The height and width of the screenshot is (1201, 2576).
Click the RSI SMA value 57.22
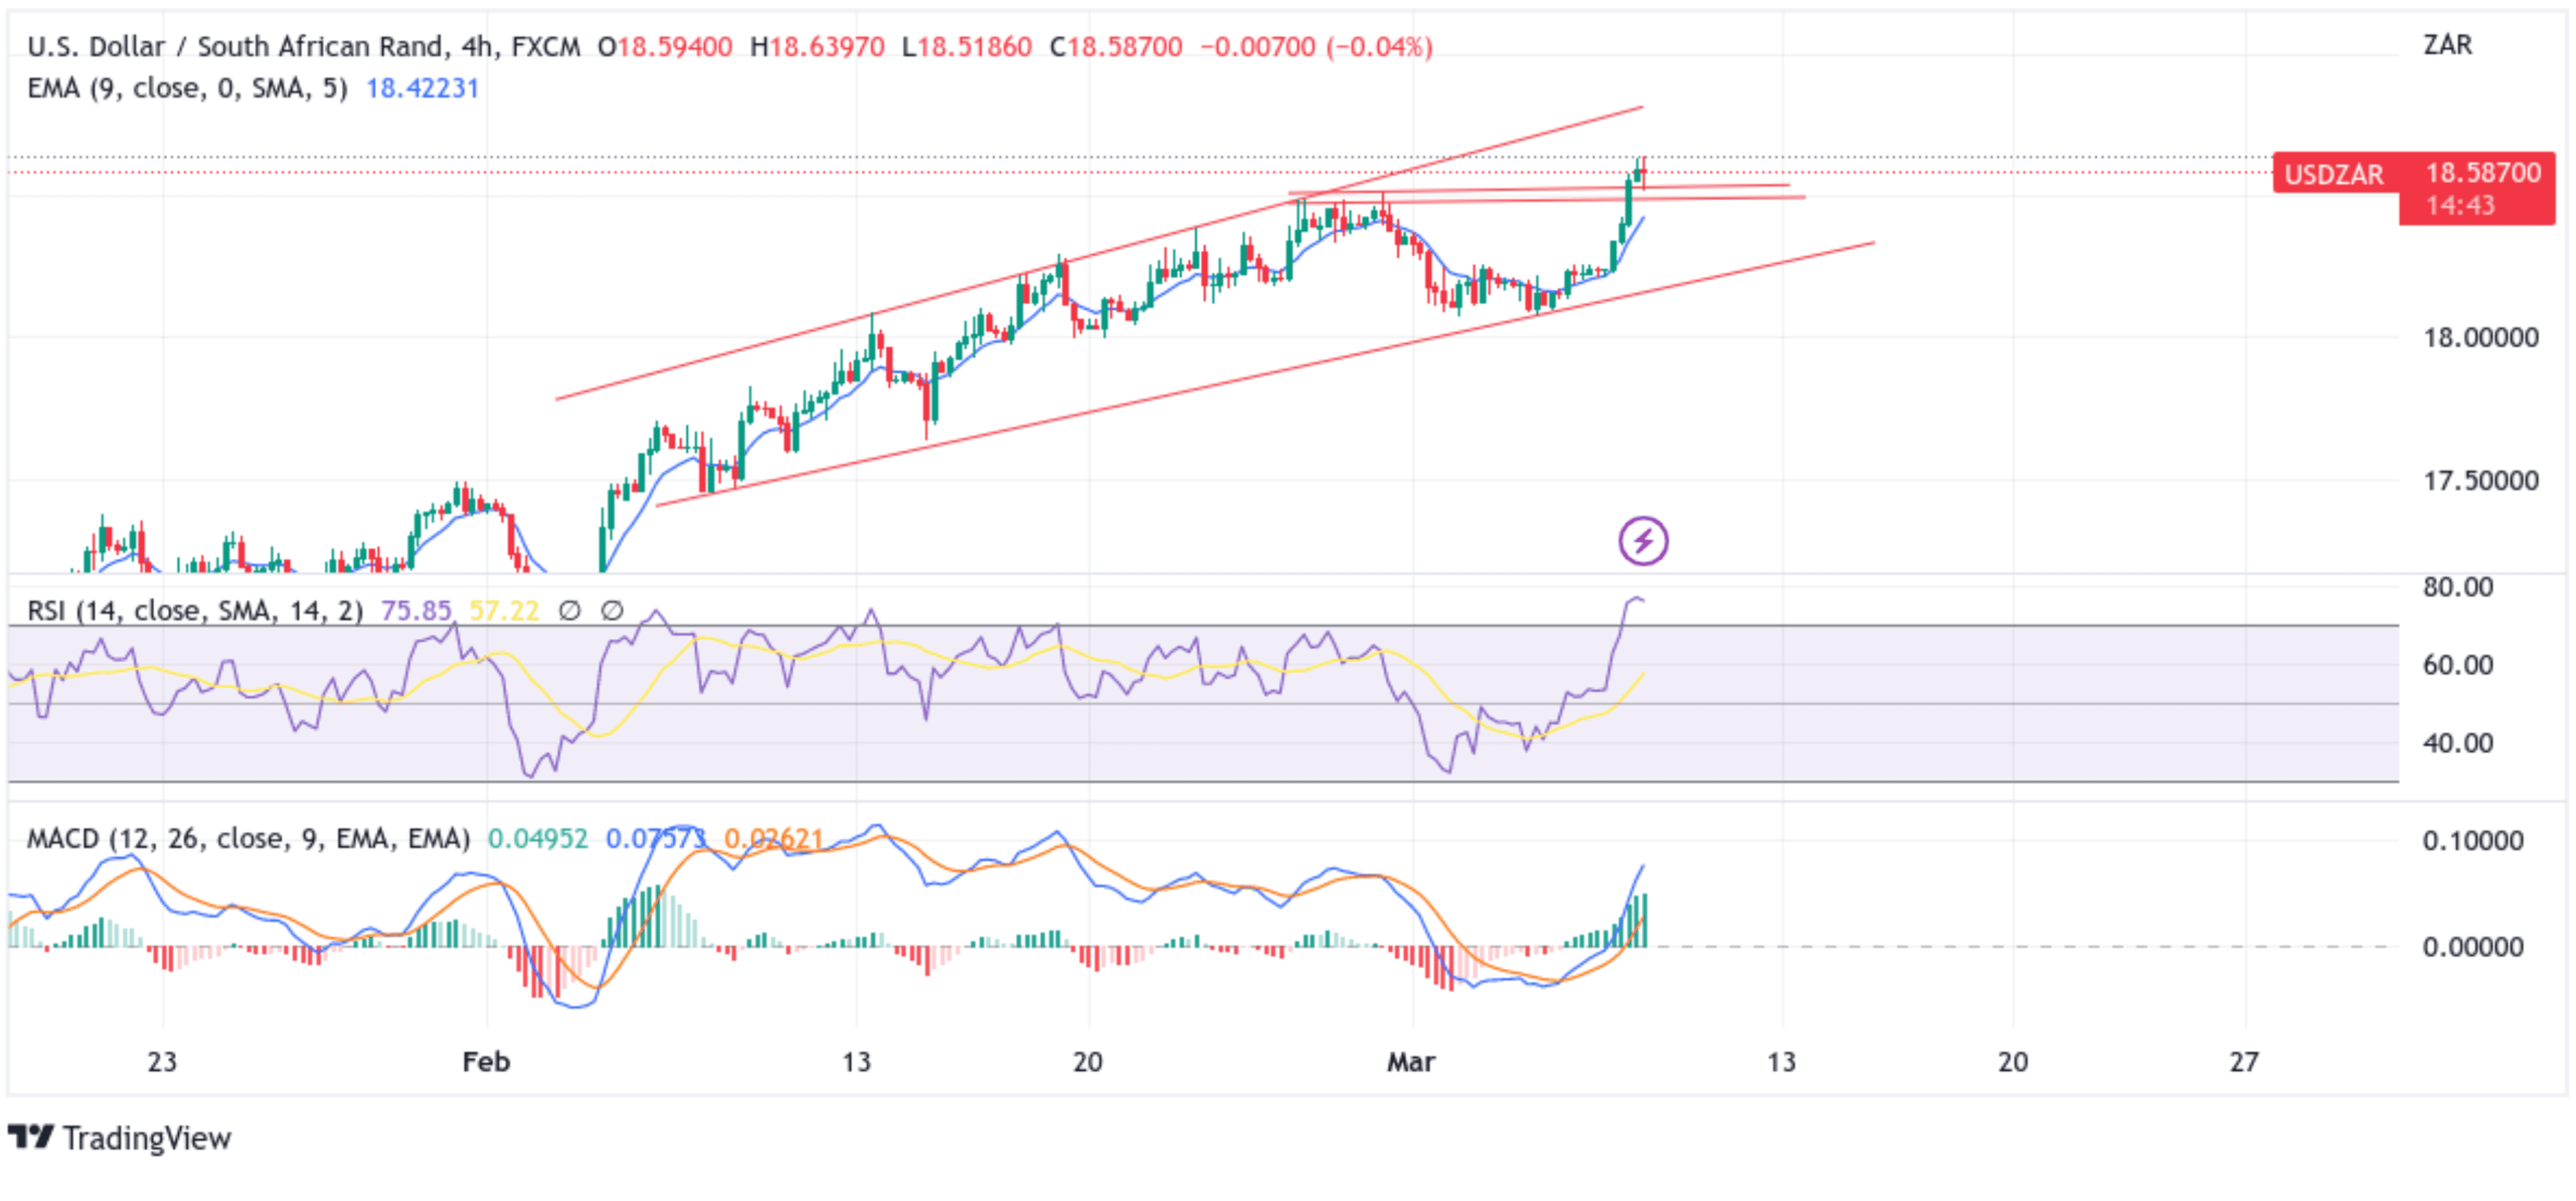click(504, 610)
